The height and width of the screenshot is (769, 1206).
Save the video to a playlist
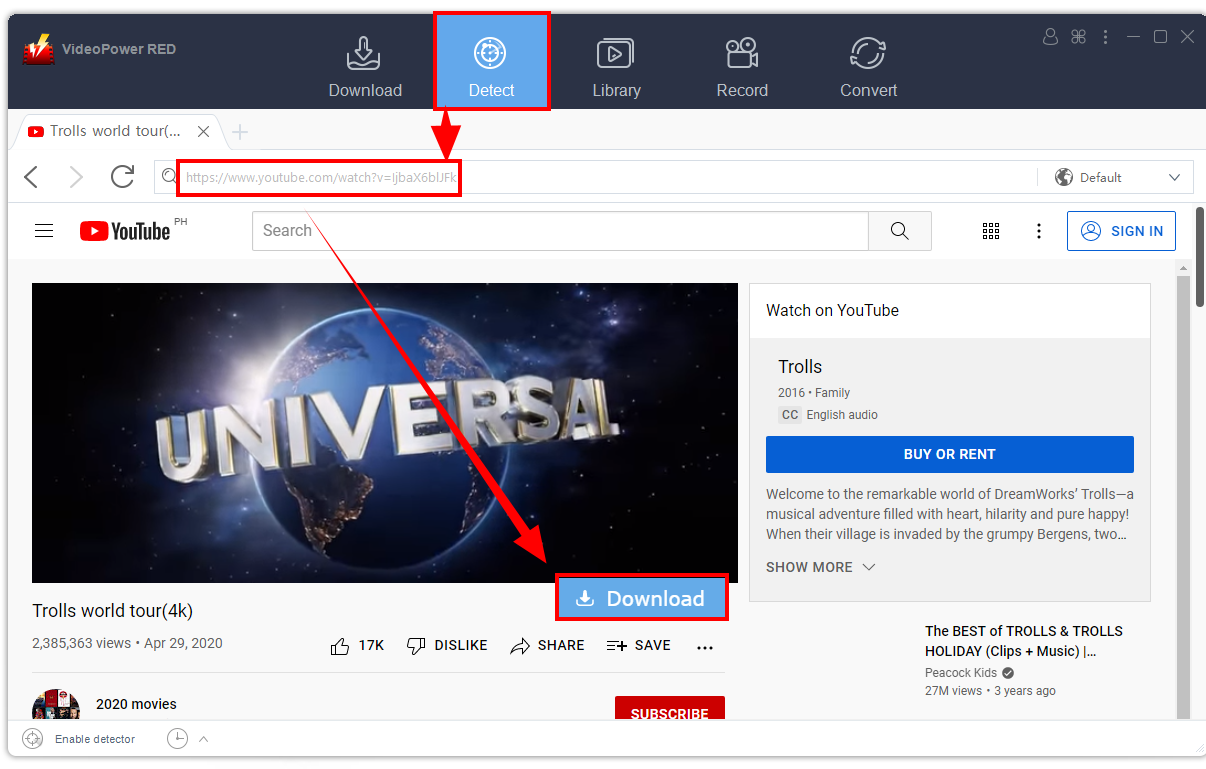click(639, 646)
